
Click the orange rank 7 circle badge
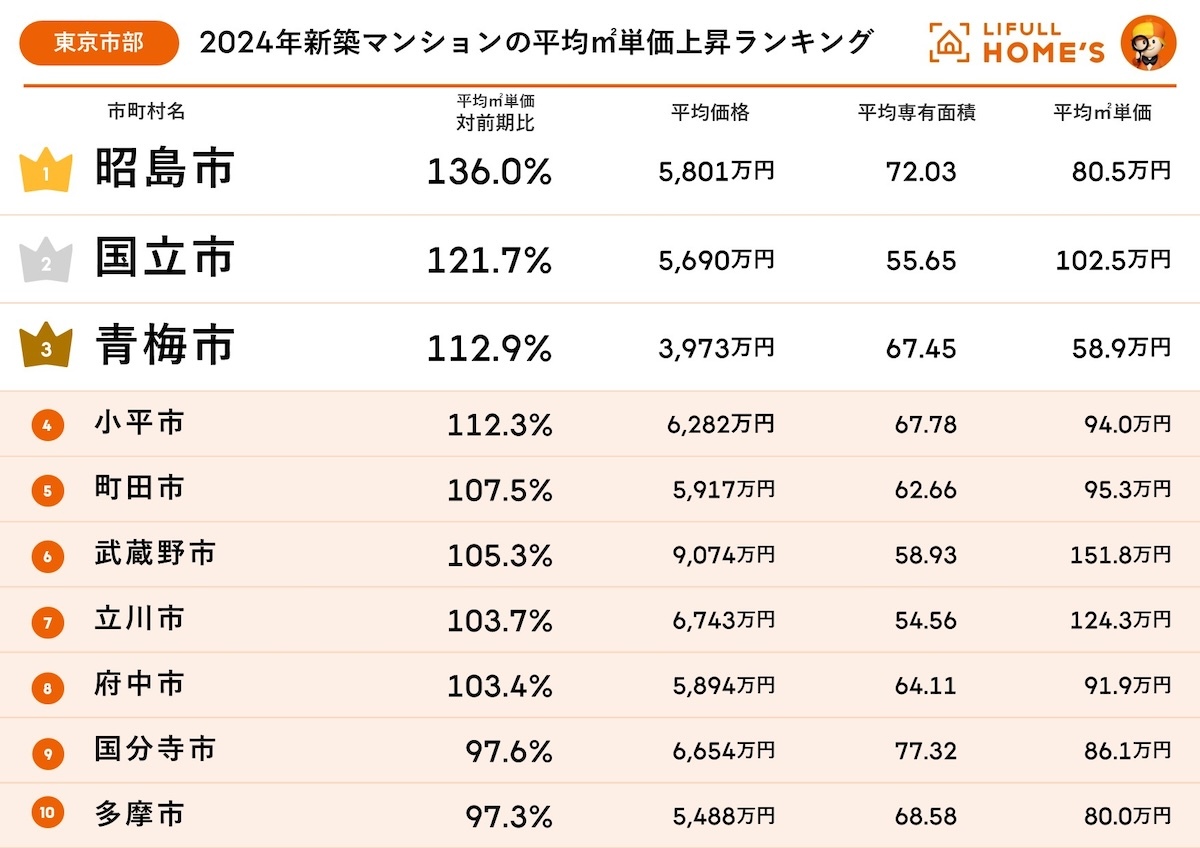tap(47, 622)
